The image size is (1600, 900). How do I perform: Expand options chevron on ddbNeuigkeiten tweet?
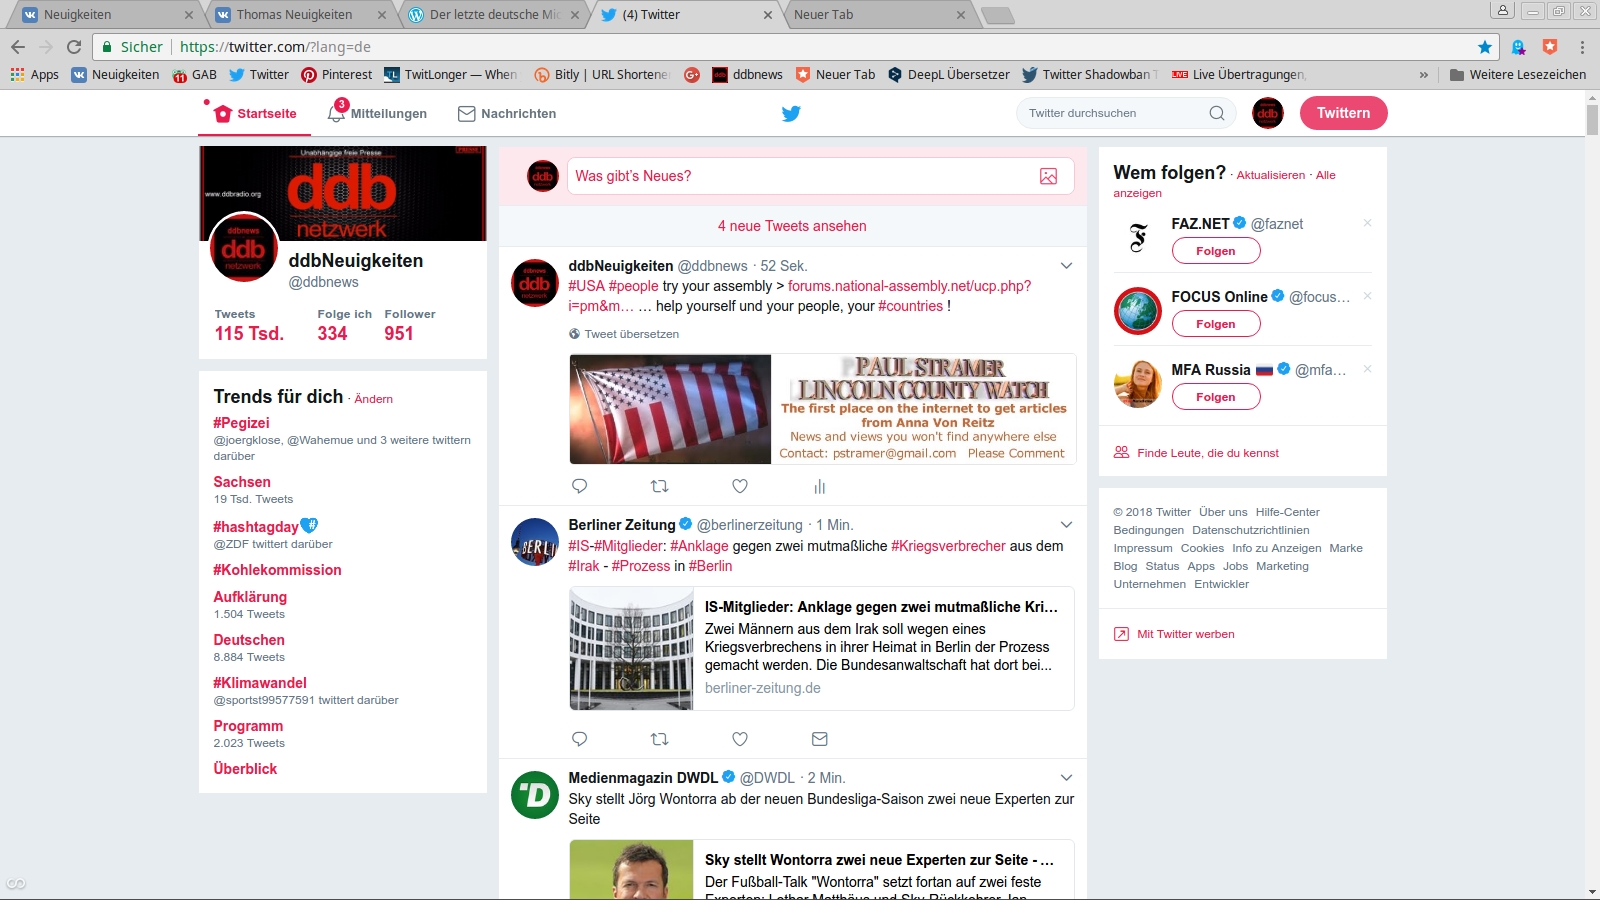1066,266
